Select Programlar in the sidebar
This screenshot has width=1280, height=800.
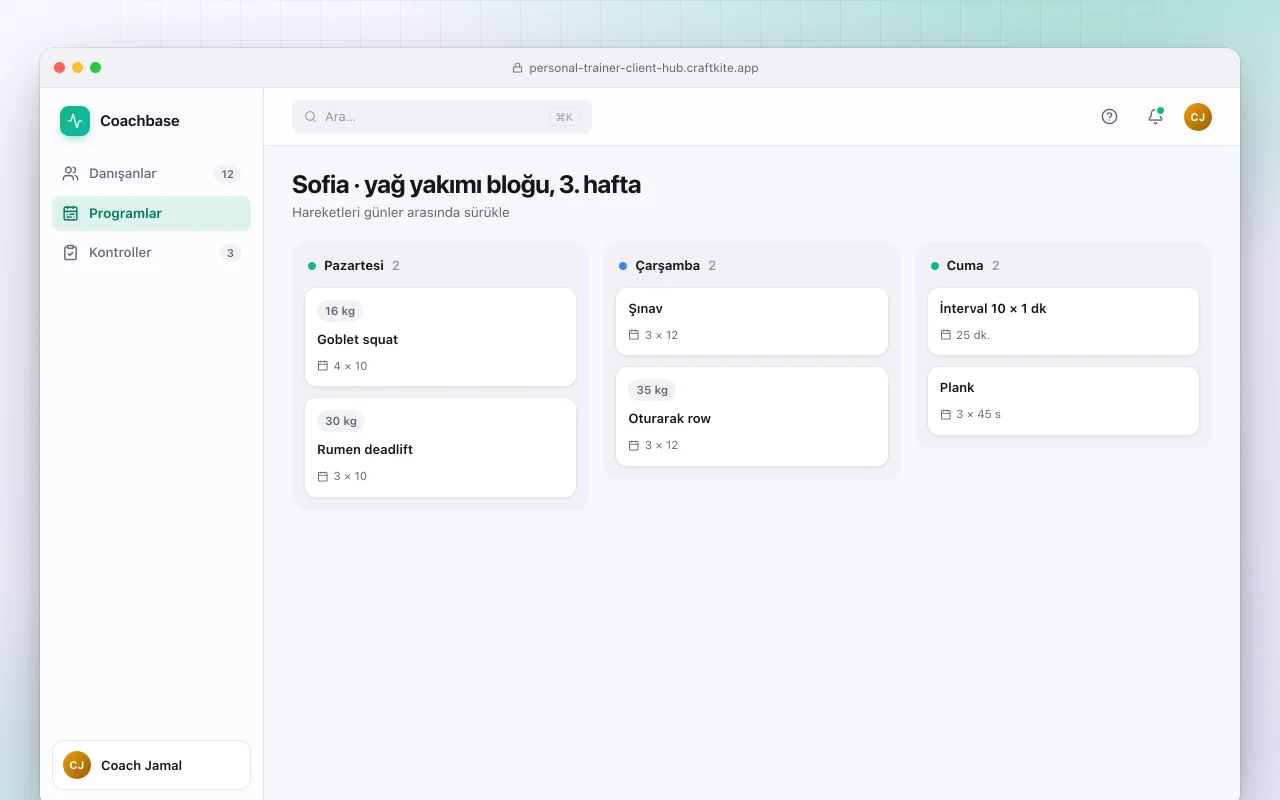click(x=151, y=213)
